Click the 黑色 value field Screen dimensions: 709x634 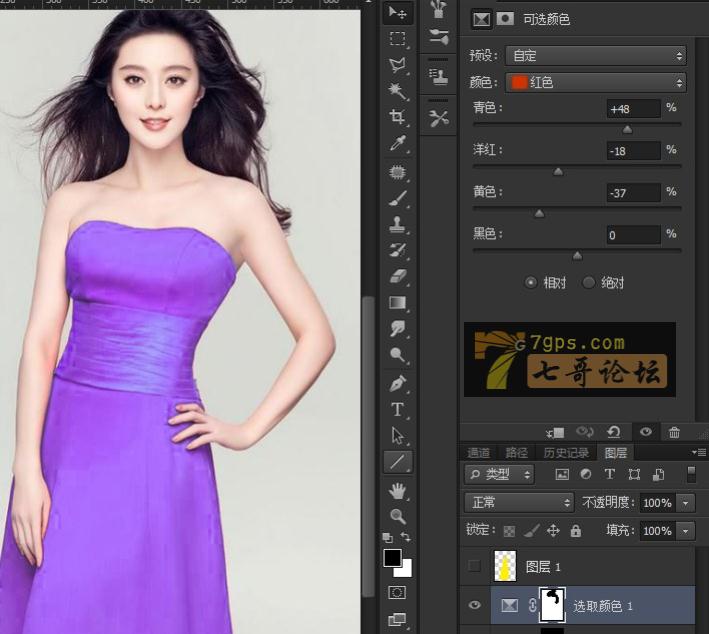click(x=633, y=235)
